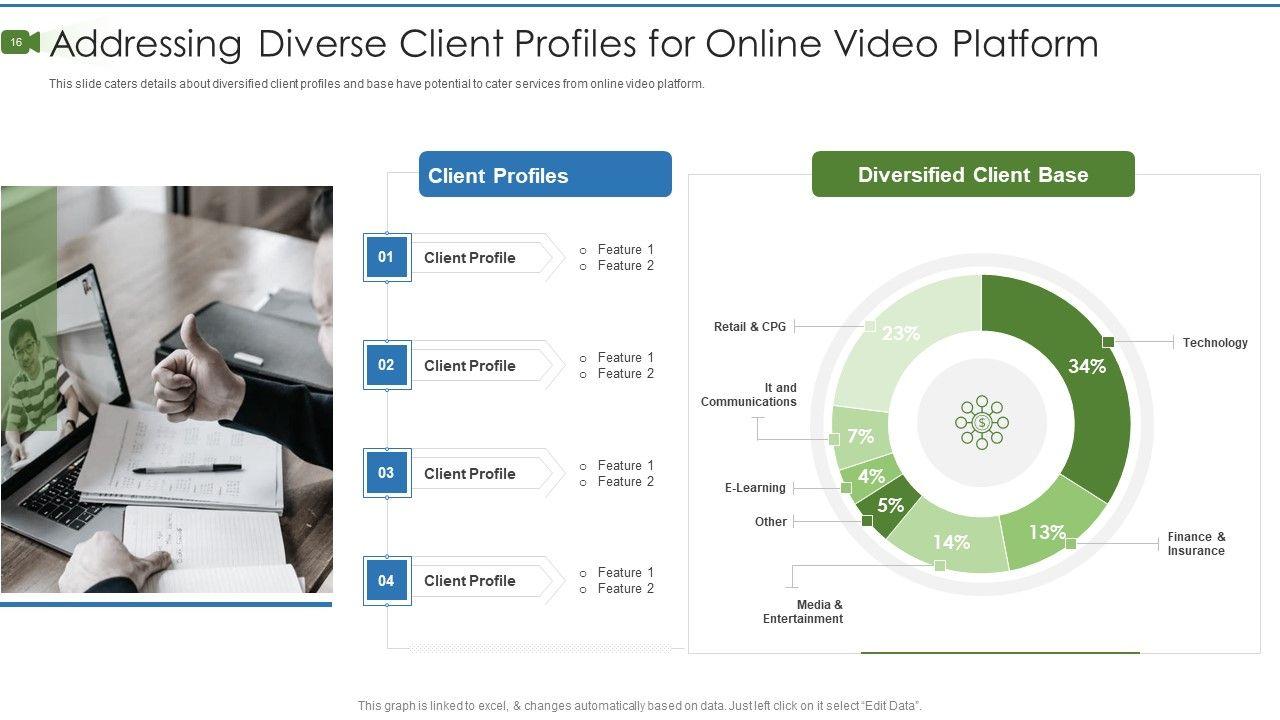Click the Client Profiles header
1280x720 pixels.
click(545, 175)
